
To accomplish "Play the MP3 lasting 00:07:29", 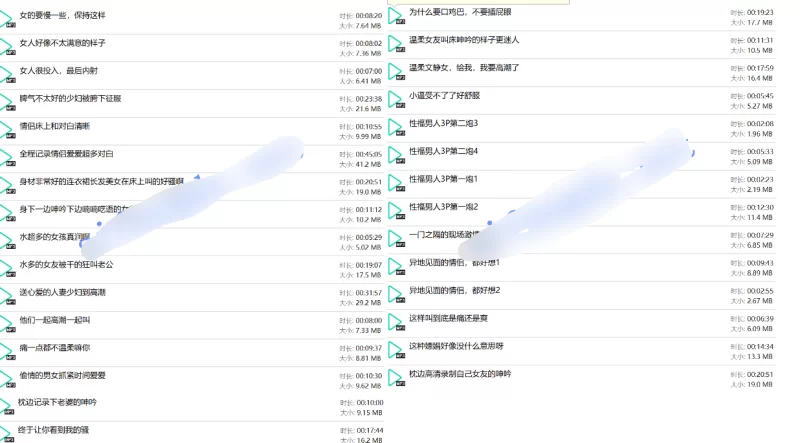I will [x=396, y=238].
